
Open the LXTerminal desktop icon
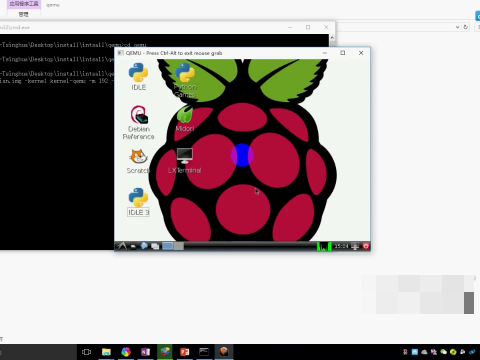185,161
